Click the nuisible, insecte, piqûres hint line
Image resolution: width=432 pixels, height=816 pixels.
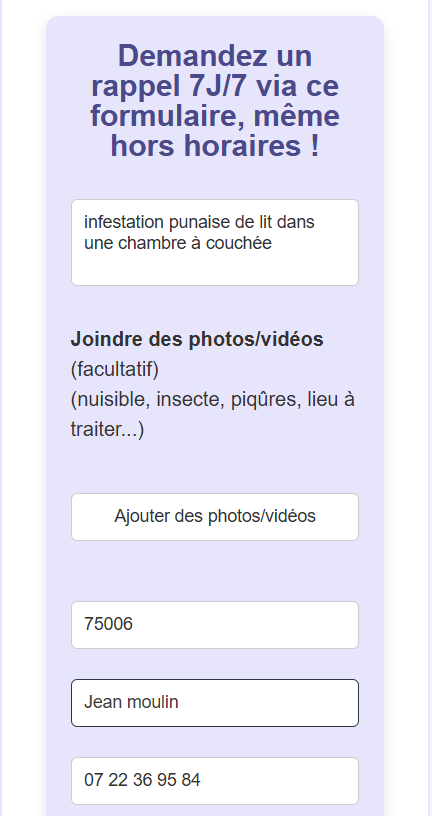[x=212, y=400]
